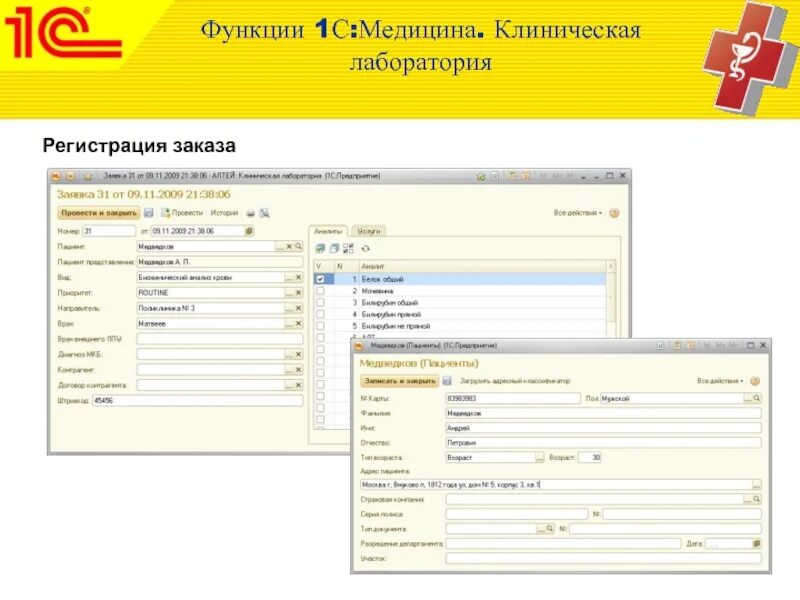Click the Штрихкод input field

(197, 401)
